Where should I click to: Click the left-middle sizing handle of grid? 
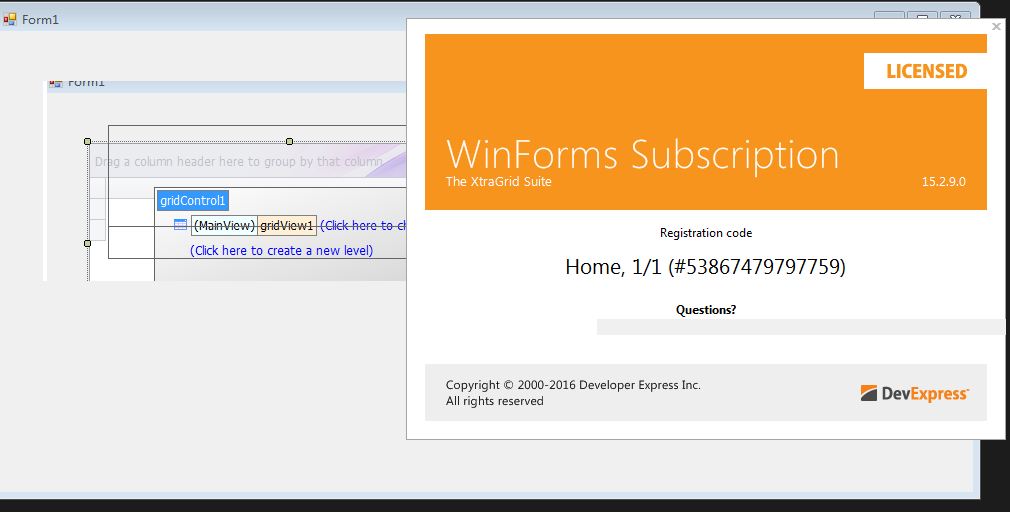pyautogui.click(x=88, y=243)
